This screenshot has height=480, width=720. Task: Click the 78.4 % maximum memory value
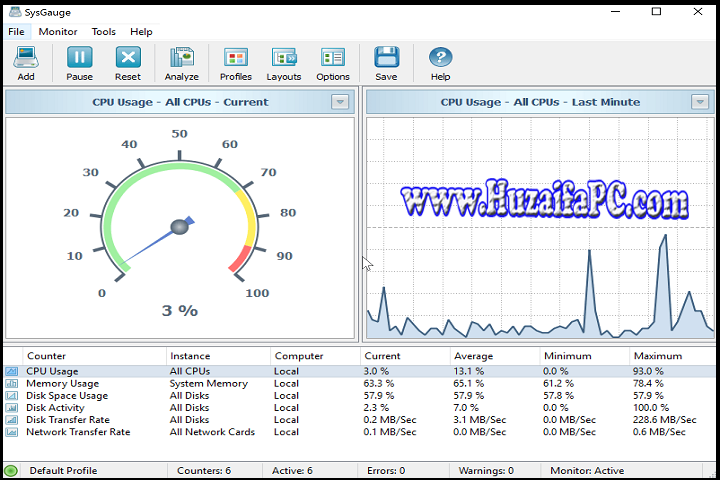[648, 384]
